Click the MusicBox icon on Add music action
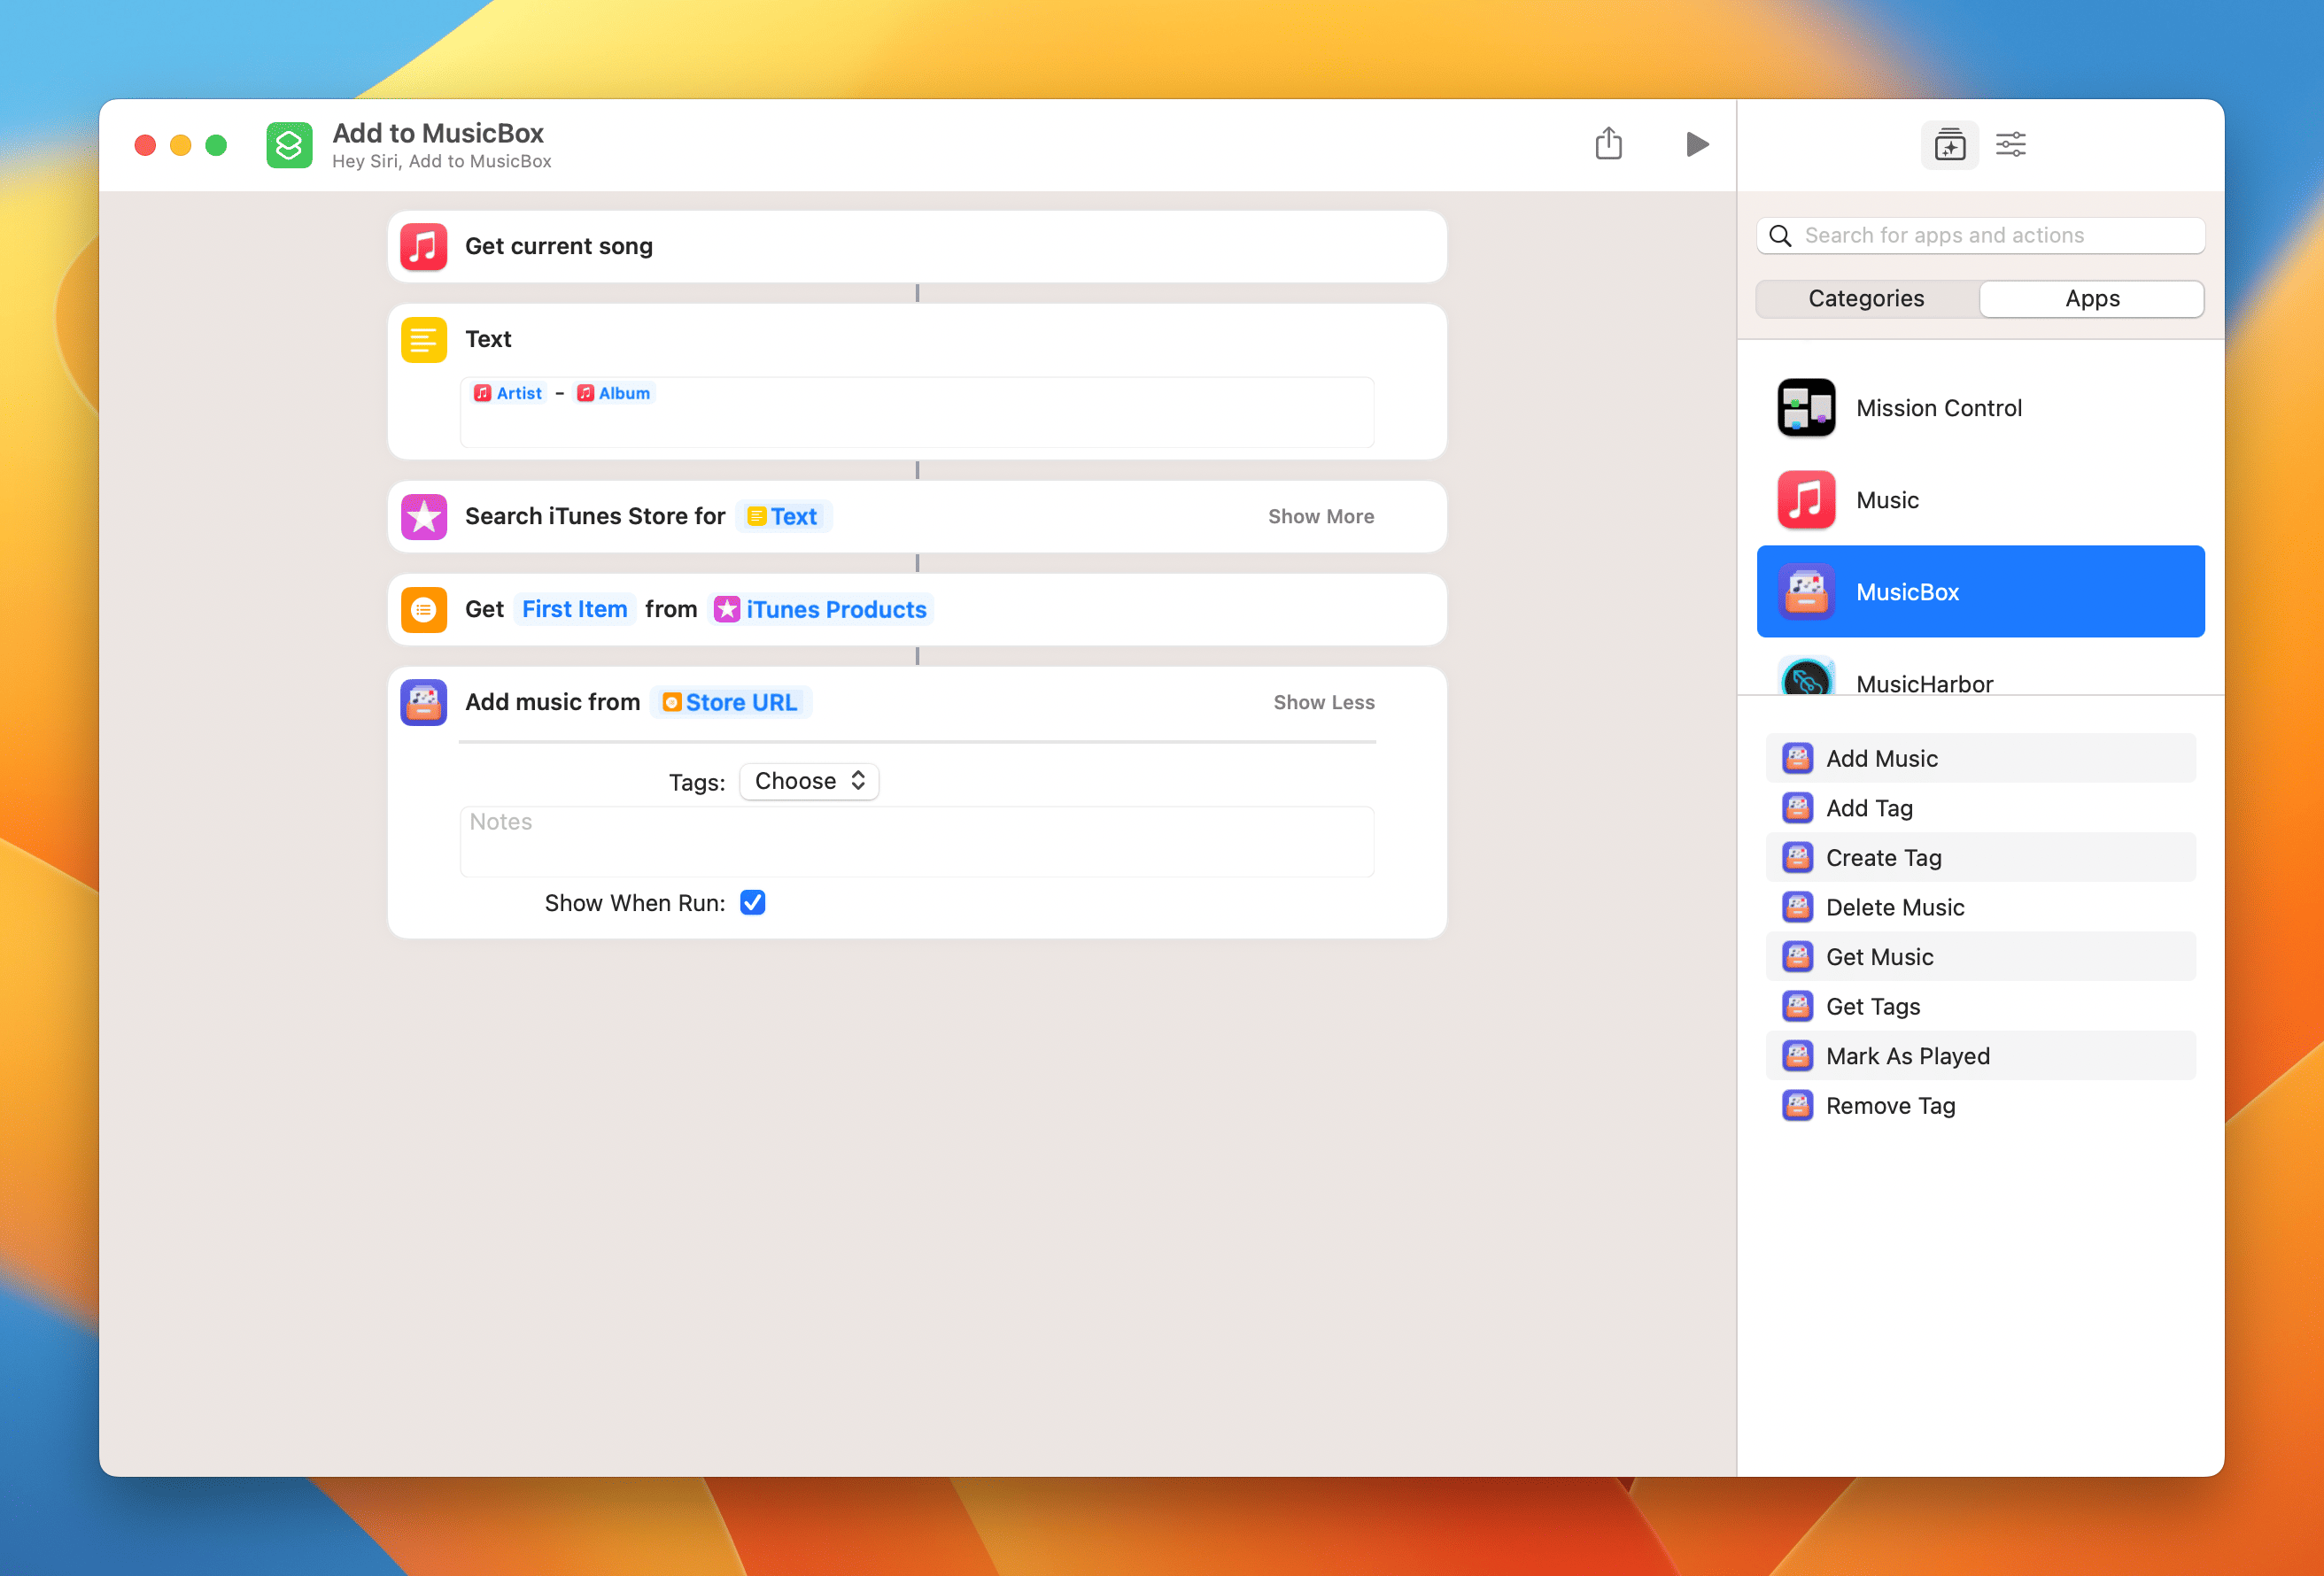Viewport: 2324px width, 1576px height. 424,703
